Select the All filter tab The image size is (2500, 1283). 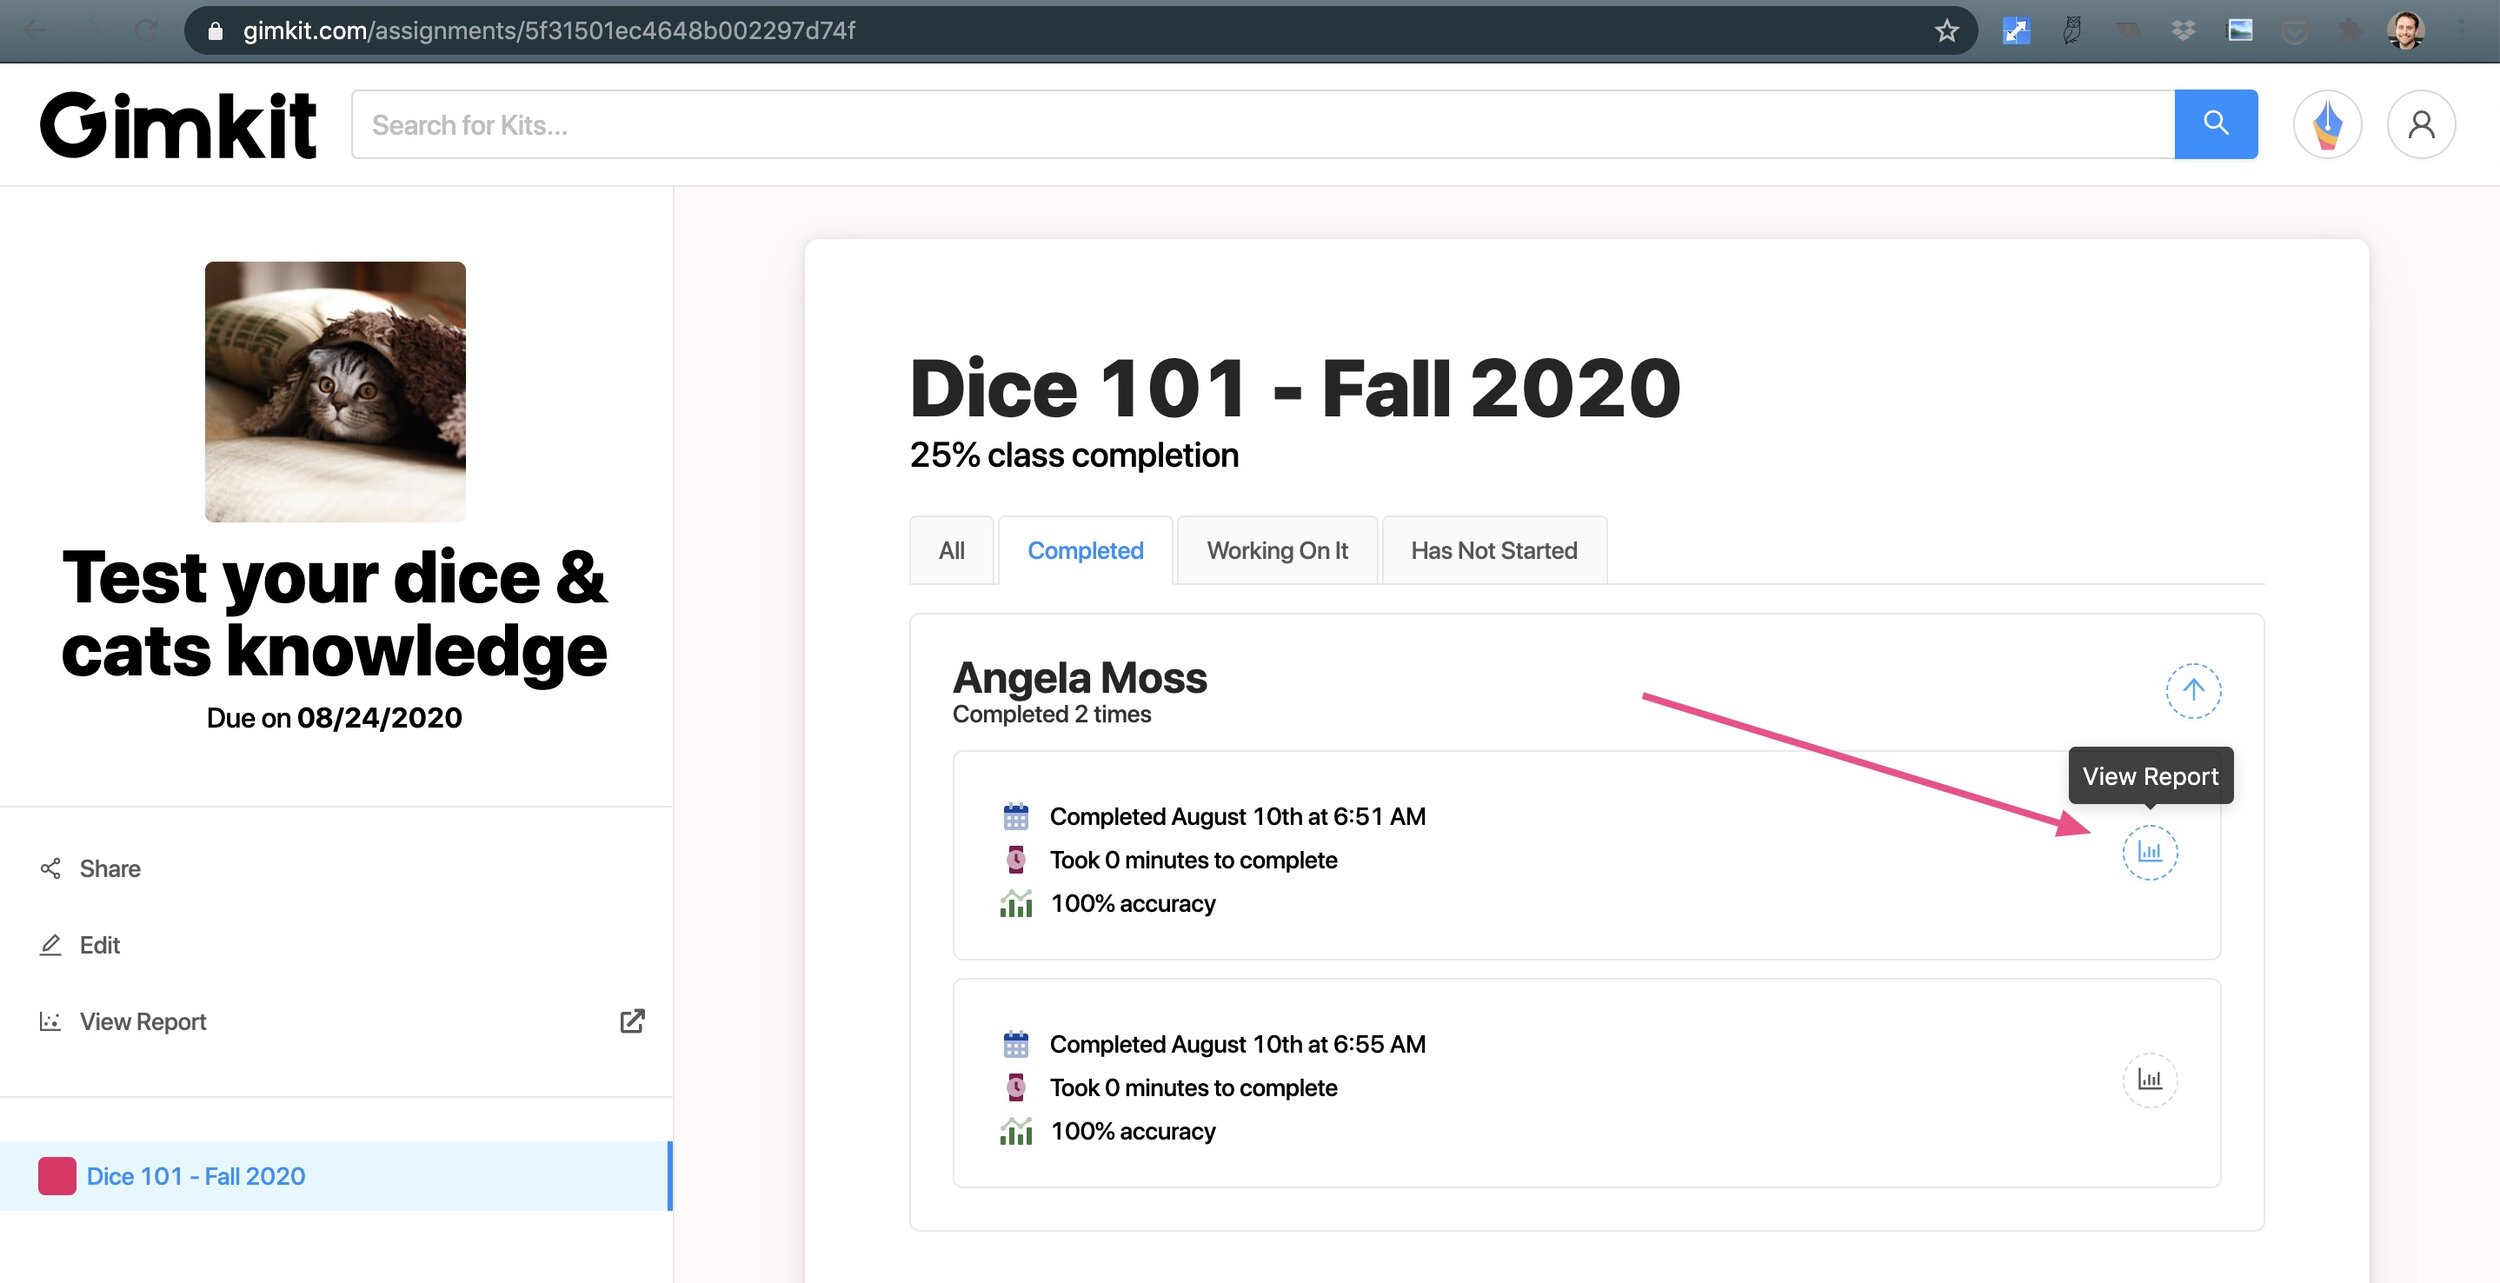(951, 550)
